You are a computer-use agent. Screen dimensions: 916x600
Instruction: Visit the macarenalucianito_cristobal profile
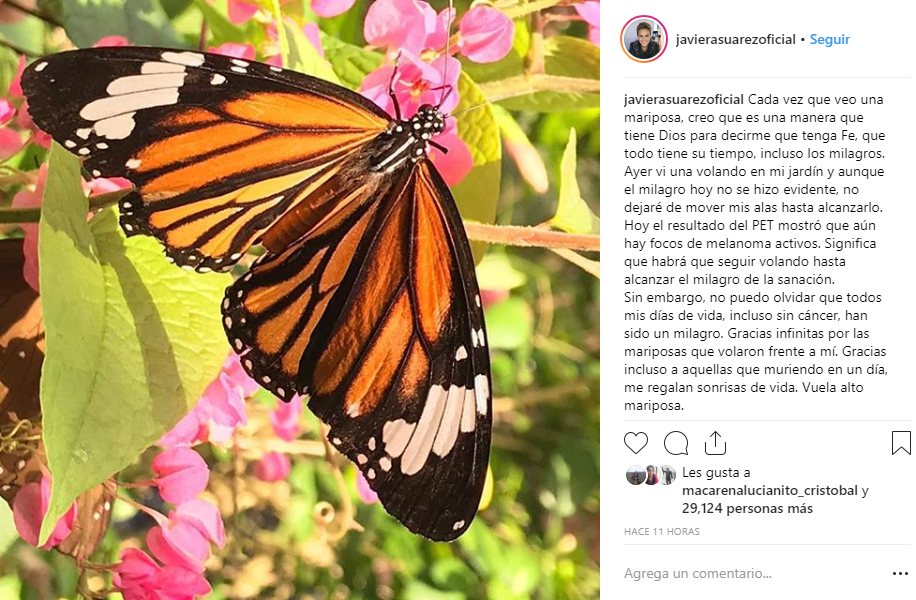point(769,491)
